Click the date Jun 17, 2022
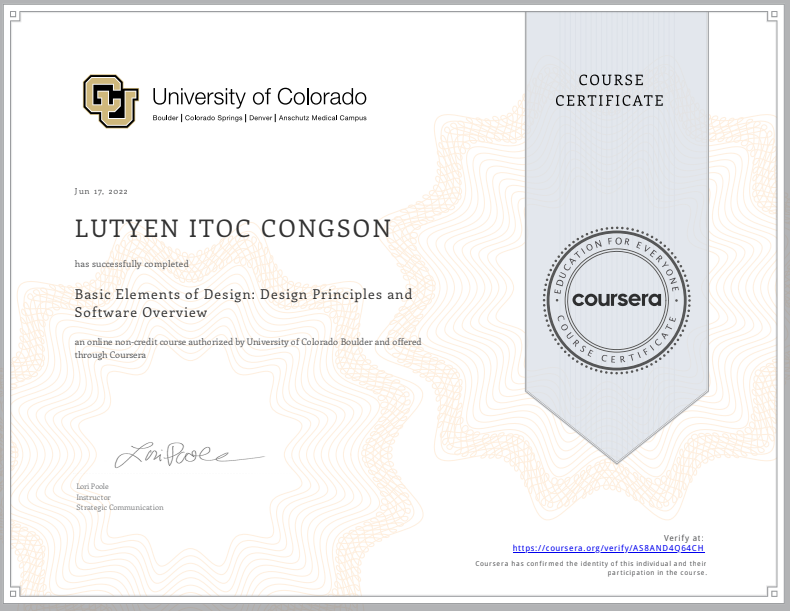 [101, 191]
